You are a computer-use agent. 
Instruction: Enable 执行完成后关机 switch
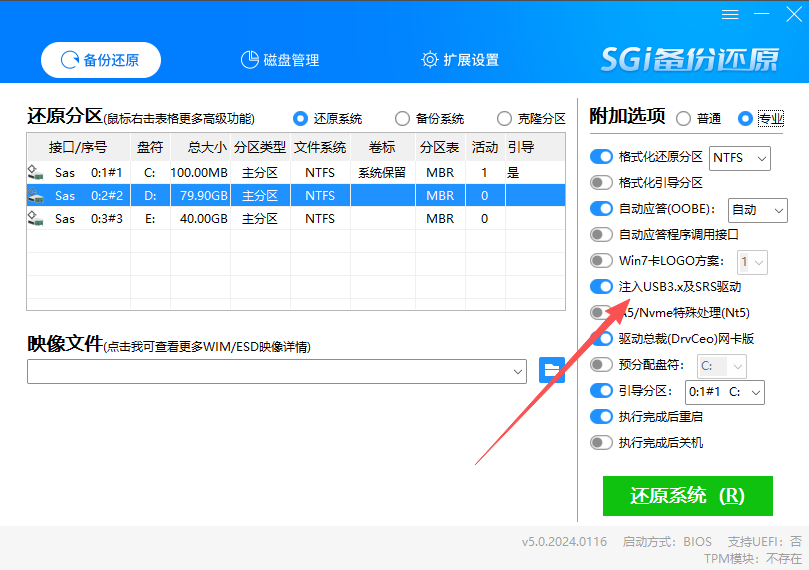[x=601, y=443]
